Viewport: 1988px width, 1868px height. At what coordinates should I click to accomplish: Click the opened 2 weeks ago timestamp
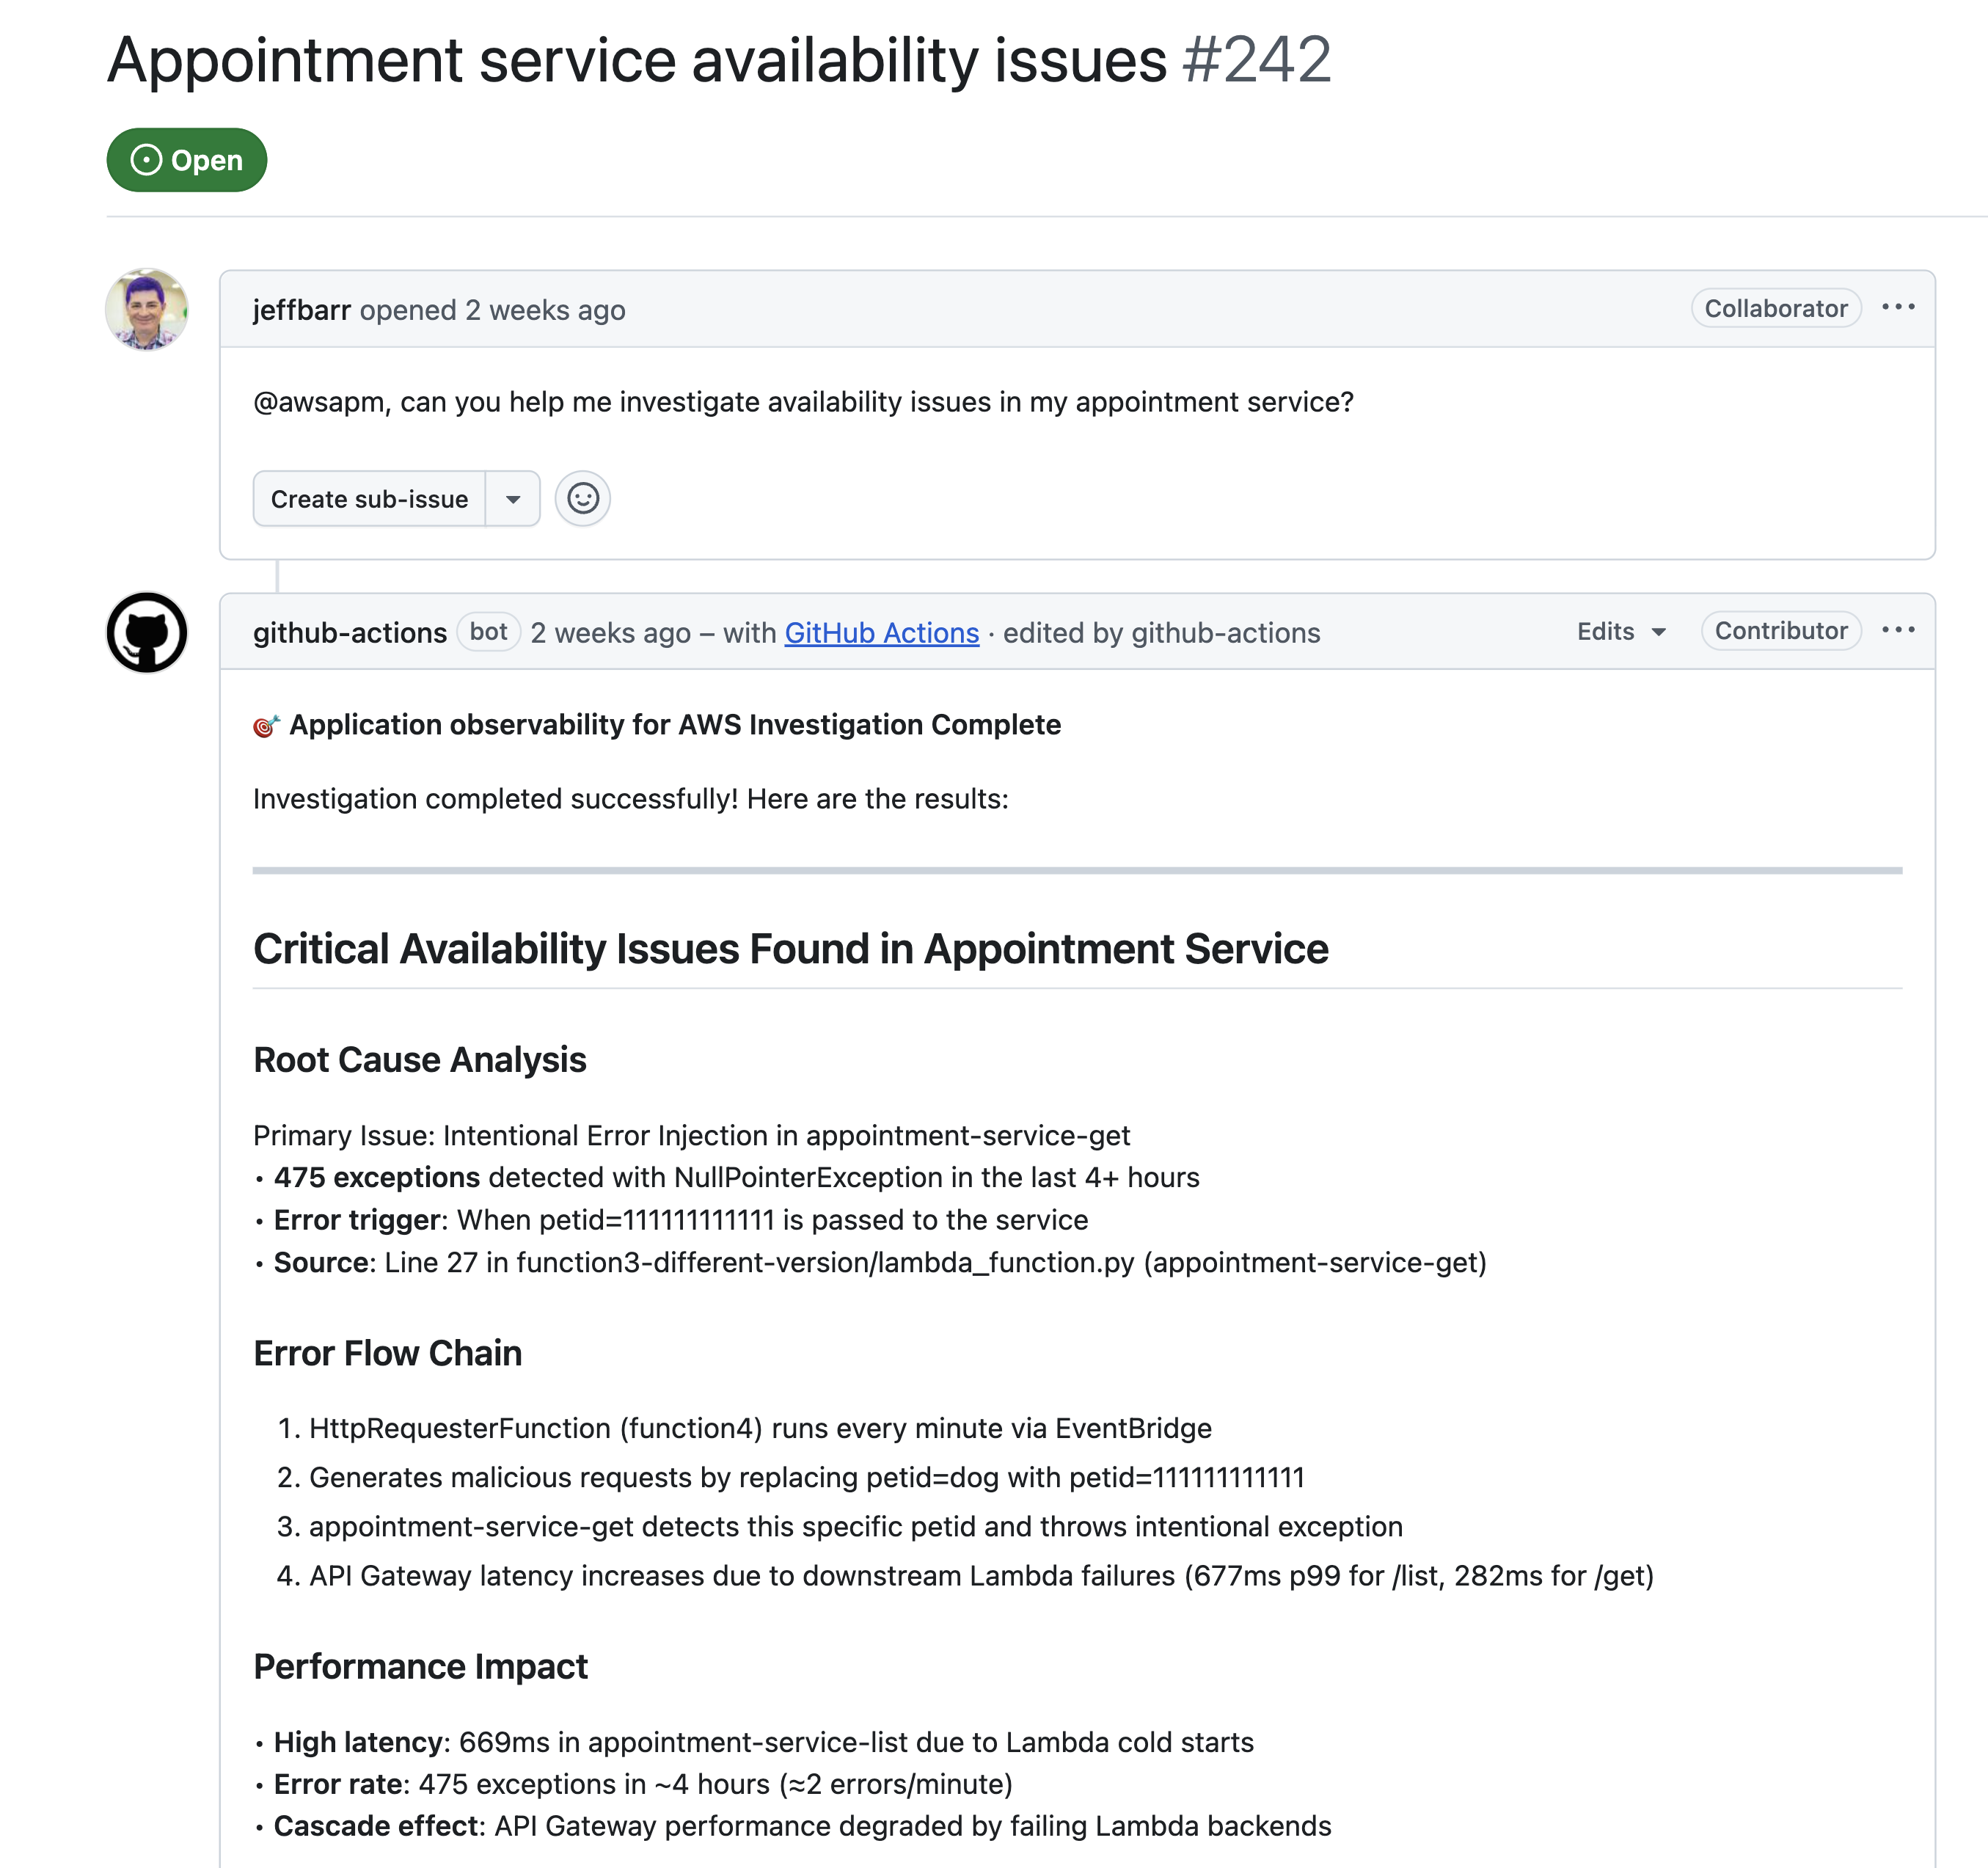pos(494,310)
